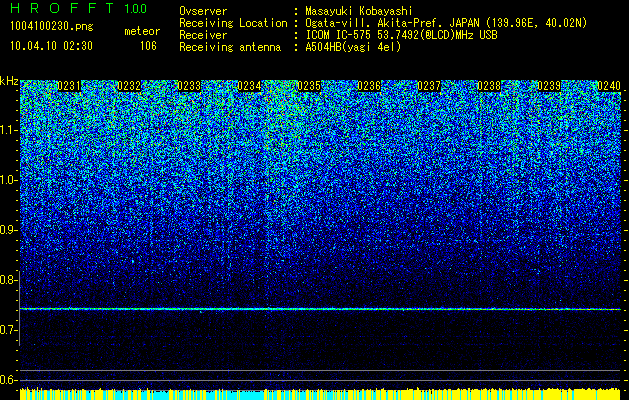Click time marker 0240

pos(609,86)
